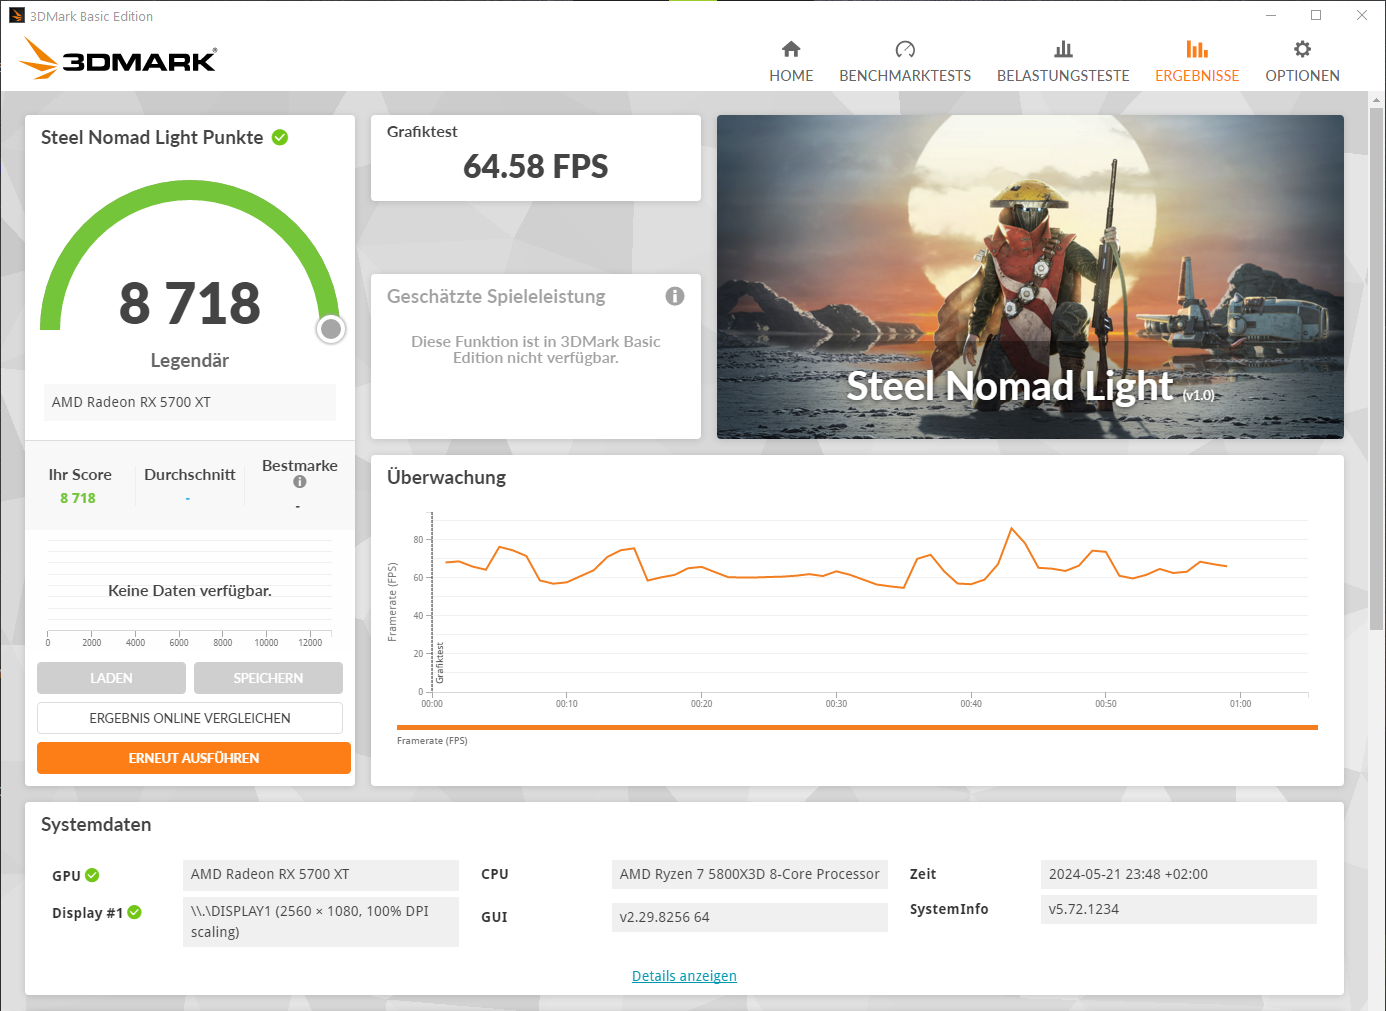Click ERGEBNIS ONLINE VERGLEICHEN button
The image size is (1386, 1011).
point(190,718)
